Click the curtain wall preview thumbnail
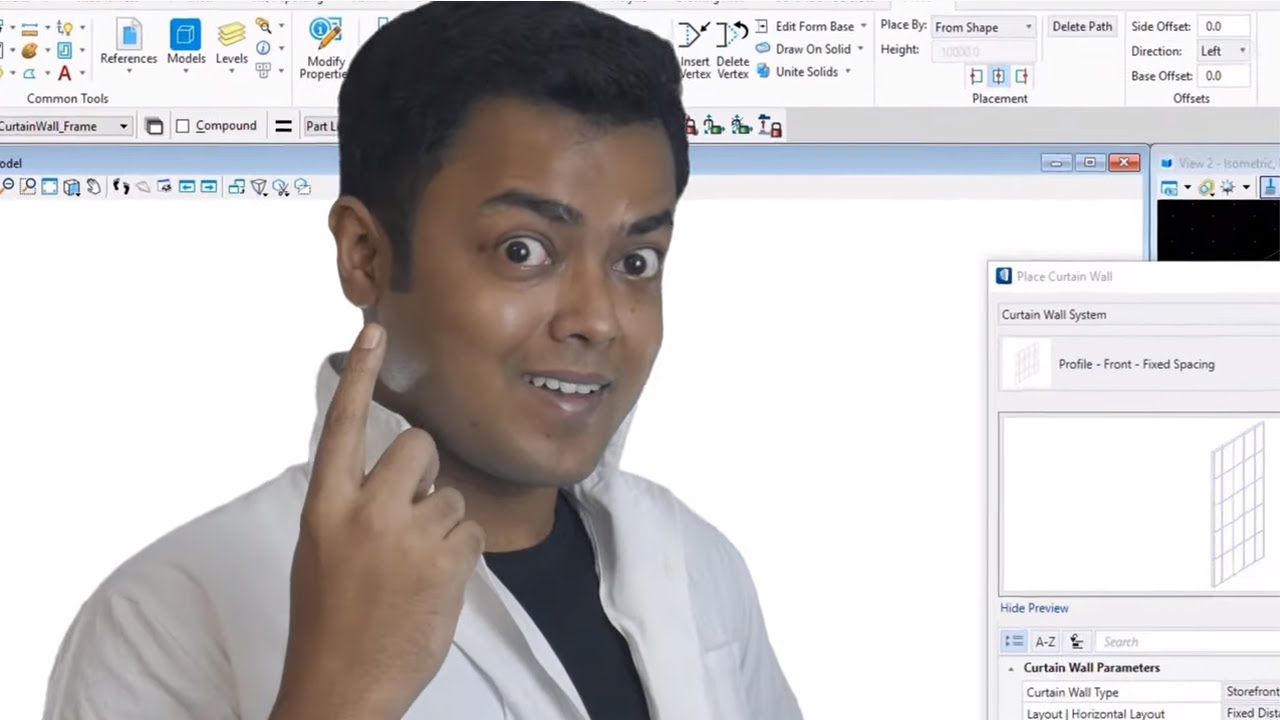The width and height of the screenshot is (1280, 720). pyautogui.click(x=1028, y=364)
